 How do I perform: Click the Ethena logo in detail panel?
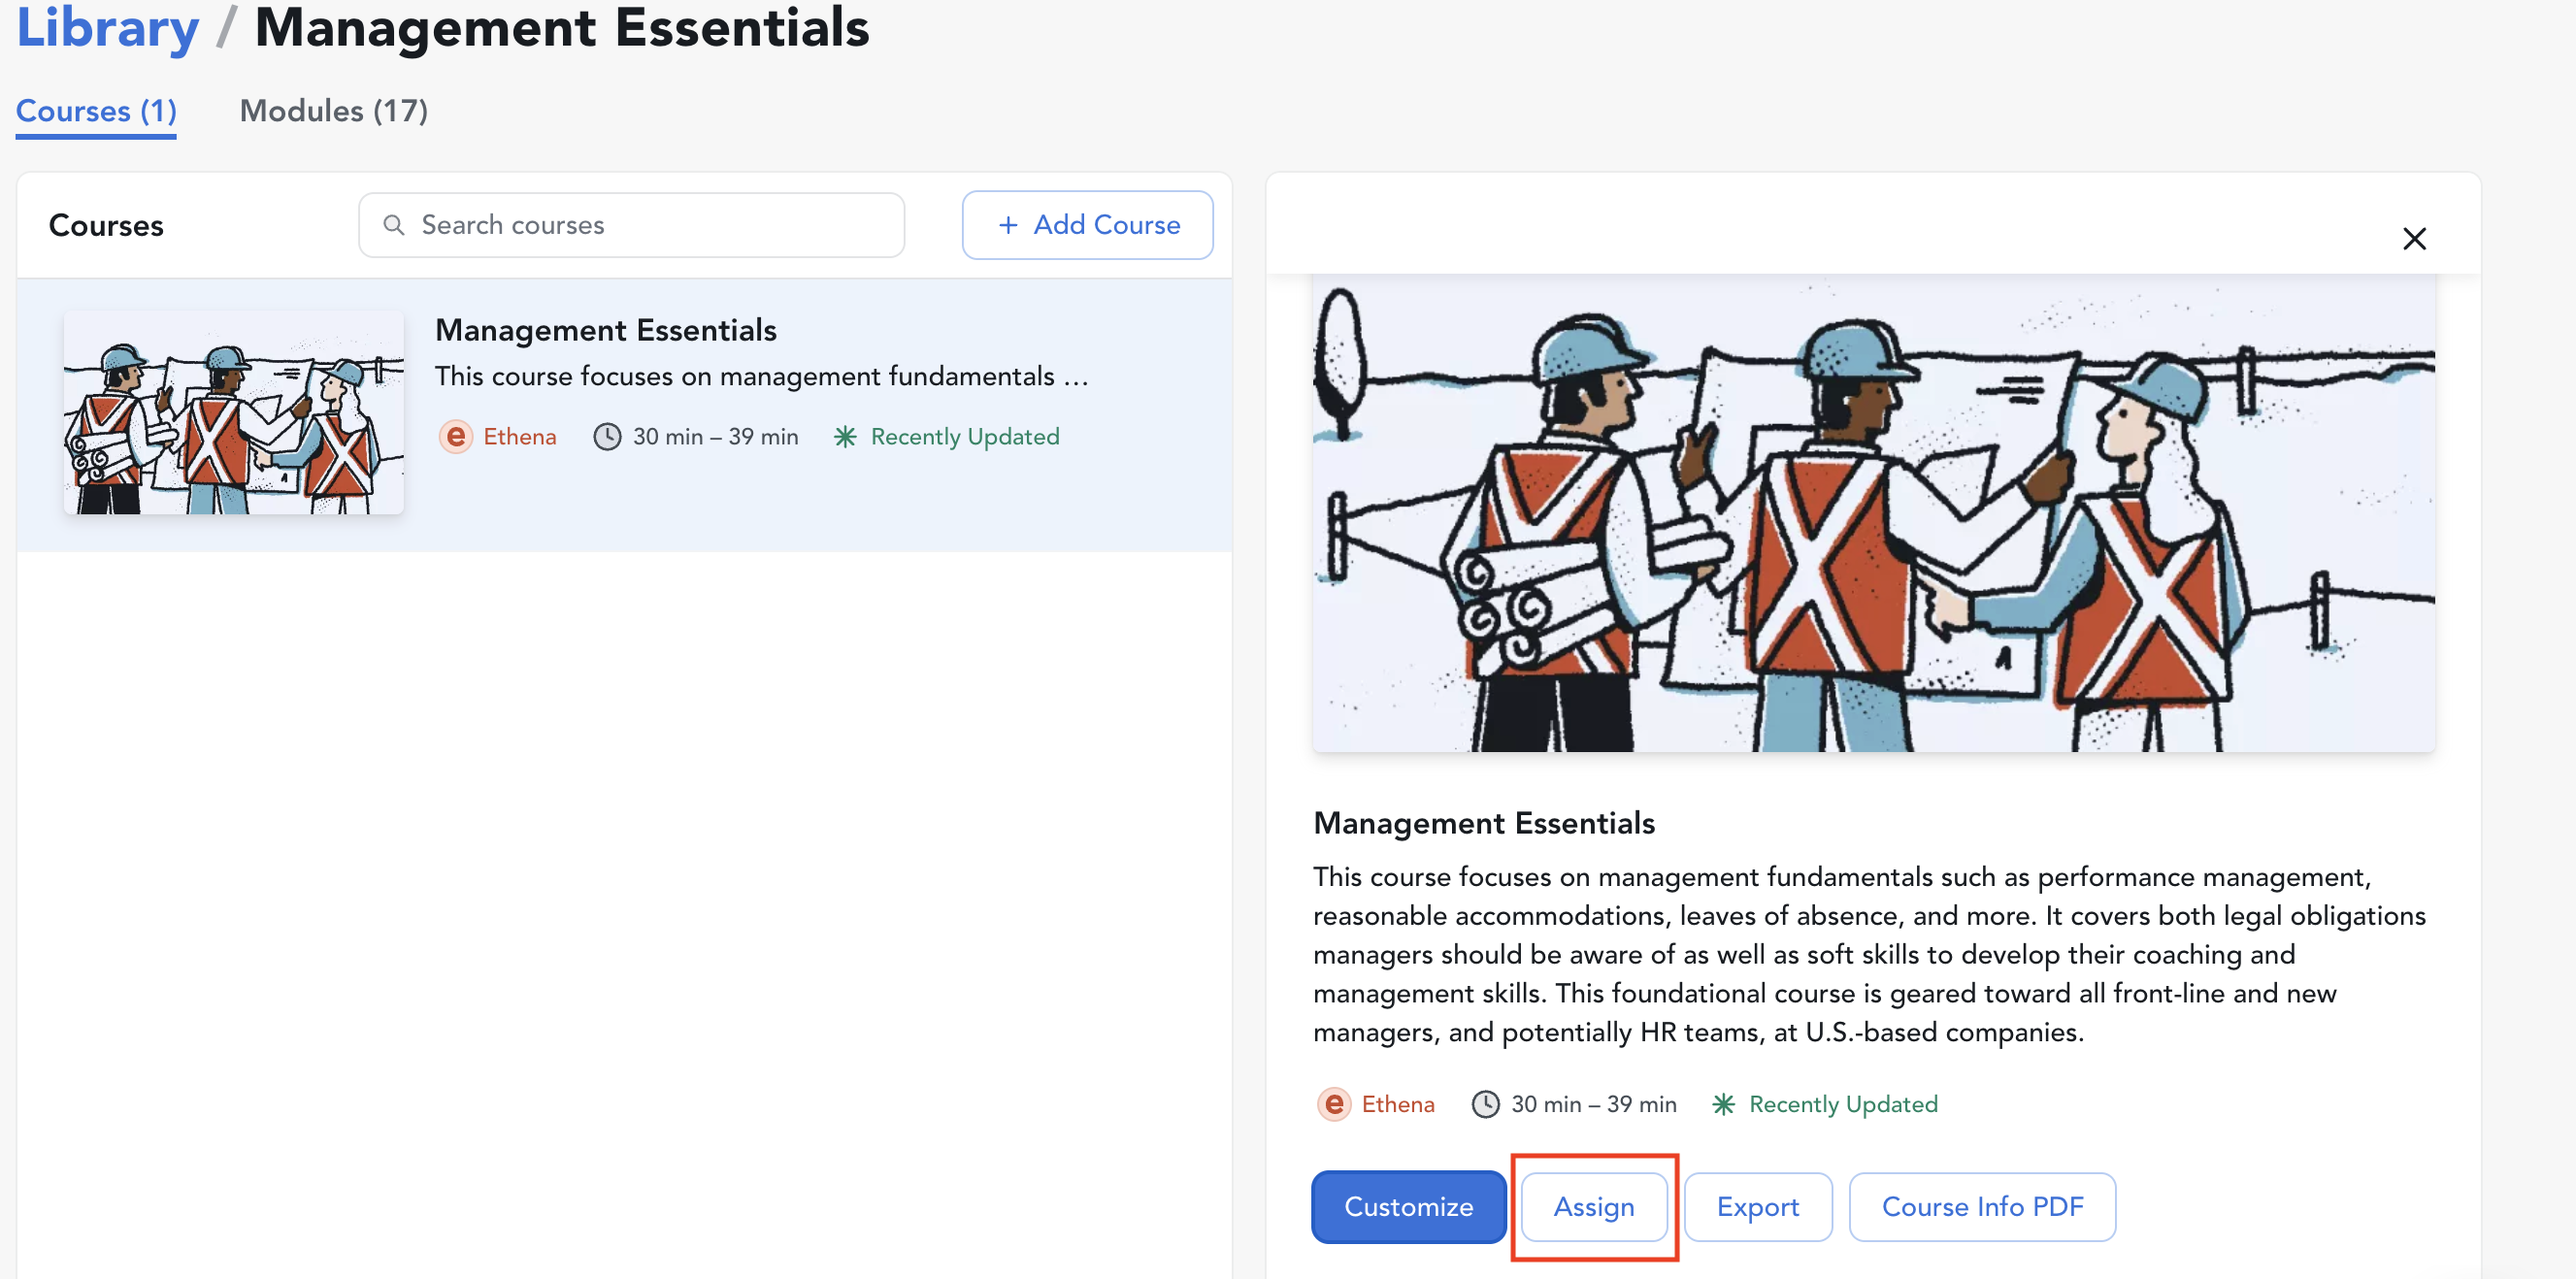point(1334,1104)
